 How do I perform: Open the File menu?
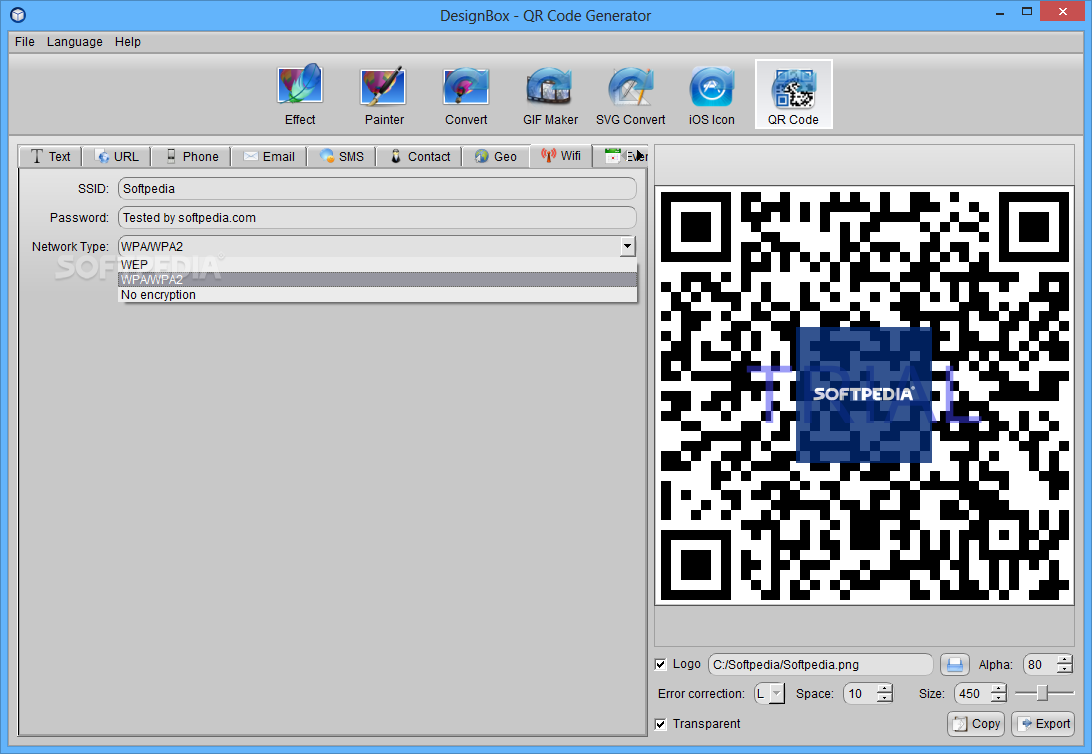pyautogui.click(x=24, y=42)
